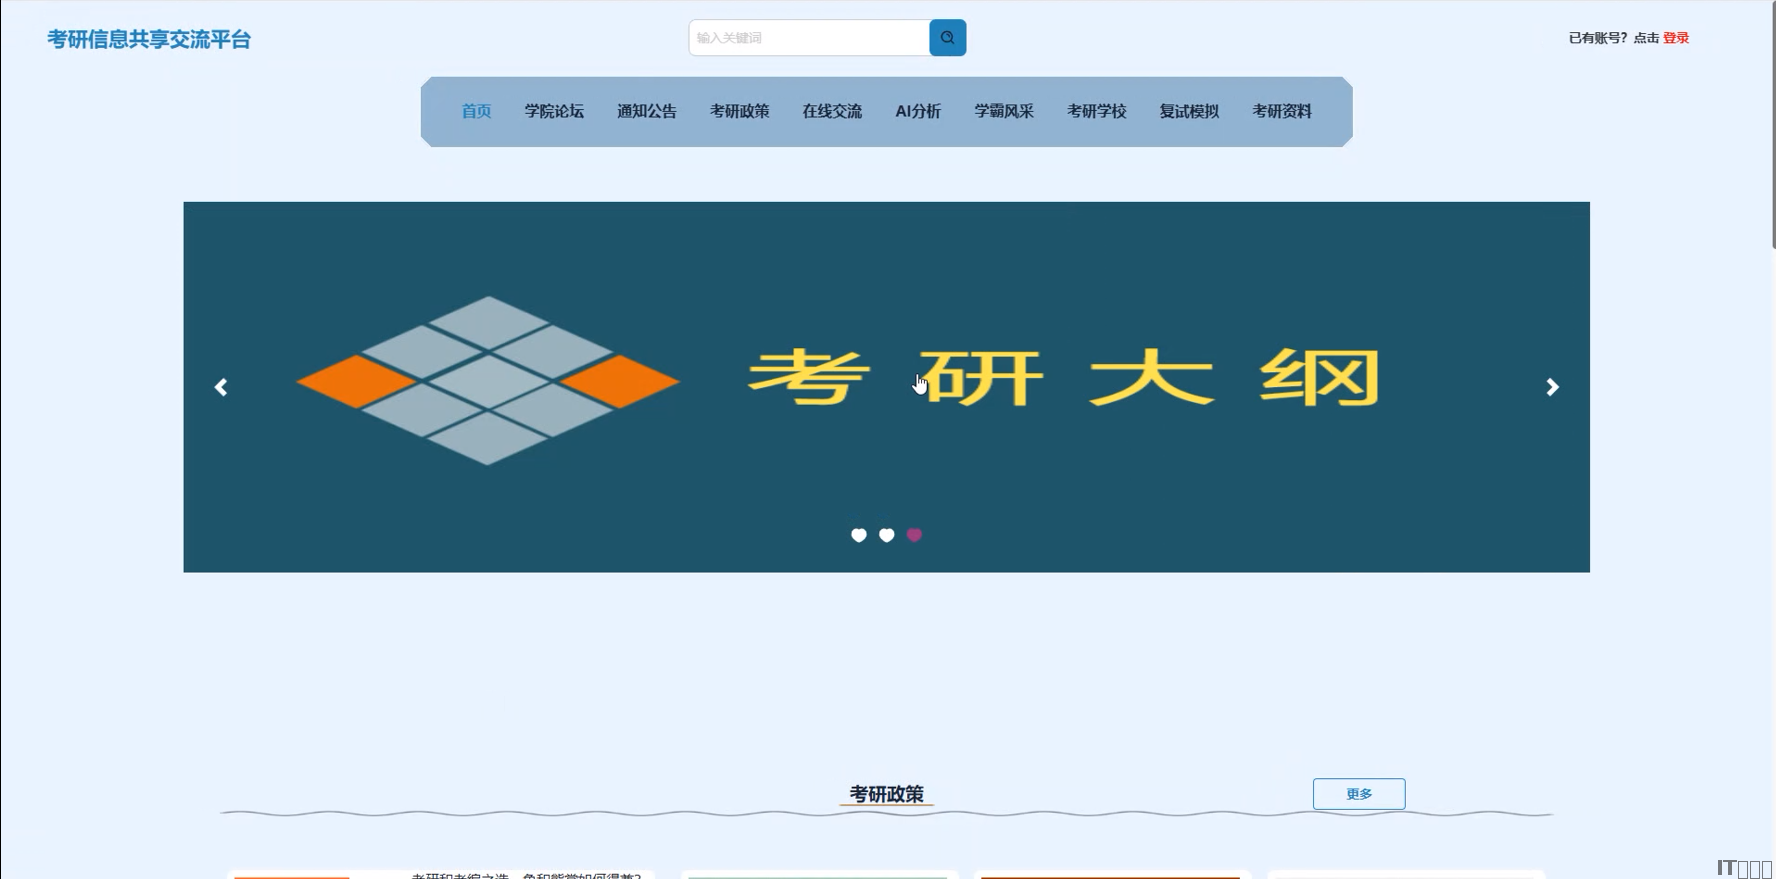1776x879 pixels.
Task: Focus the keyword search input field
Action: [x=808, y=38]
